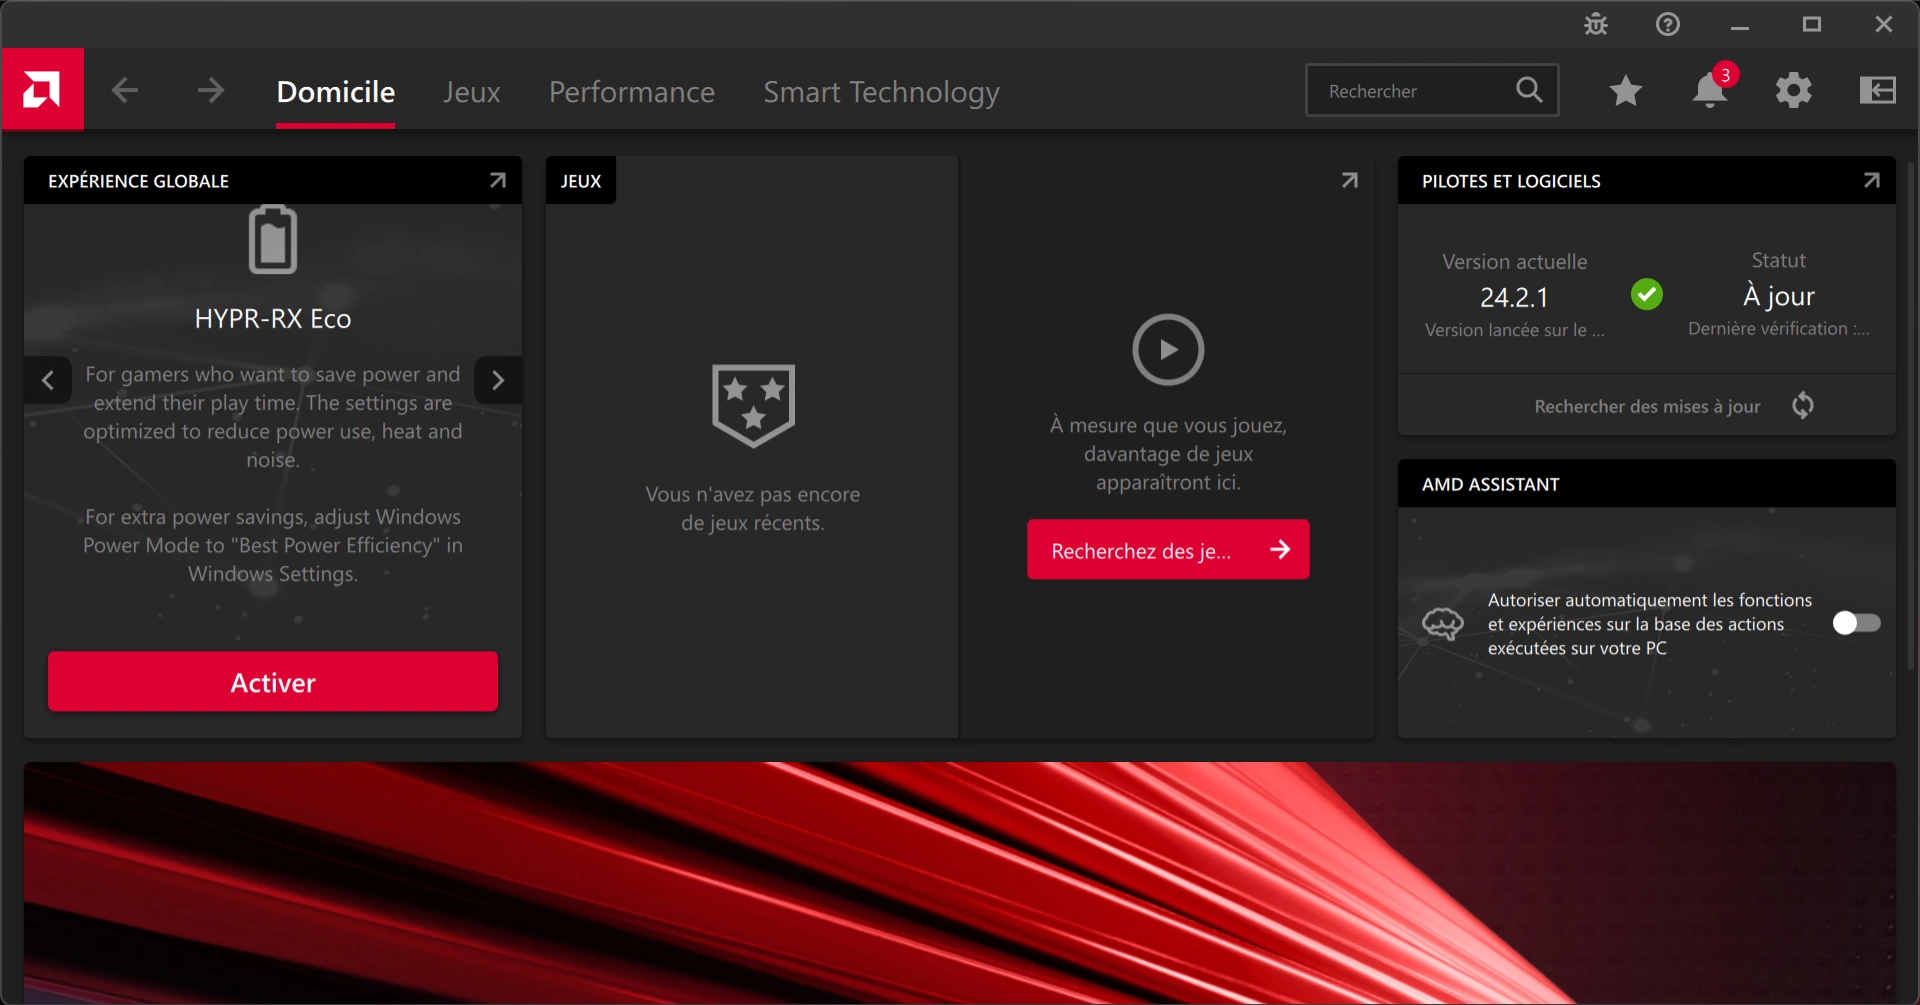Click the version number 24.2.1
1920x1005 pixels.
1514,297
